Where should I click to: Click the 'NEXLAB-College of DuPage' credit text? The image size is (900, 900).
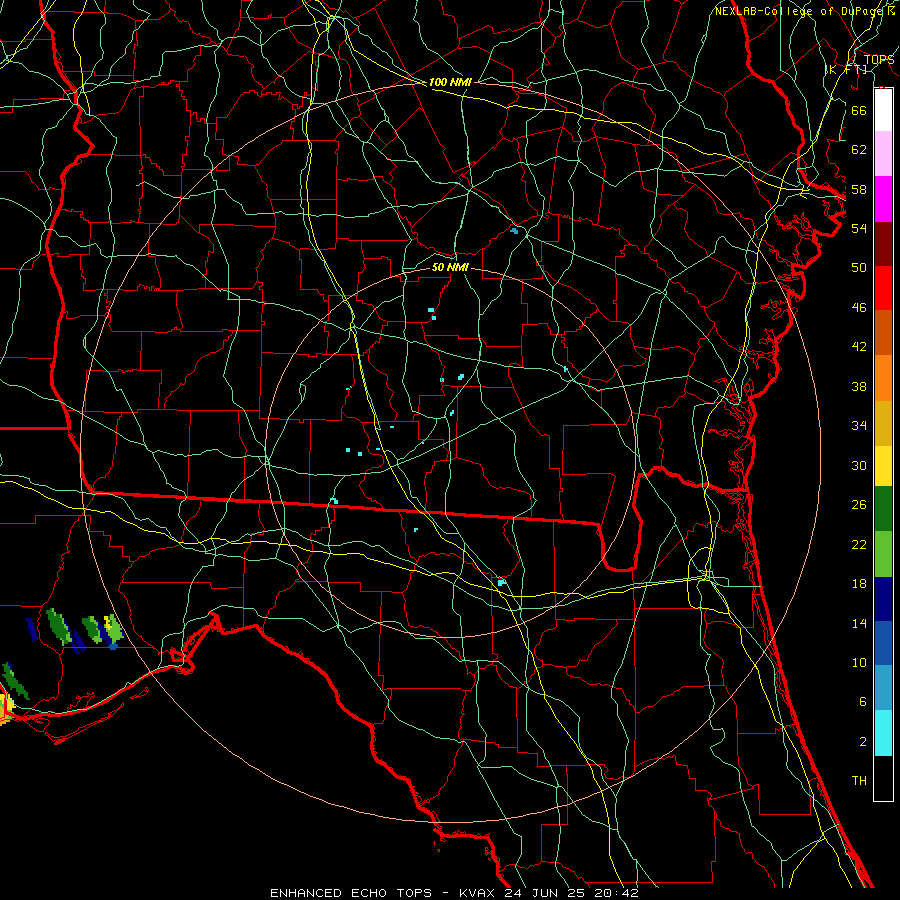pos(799,11)
